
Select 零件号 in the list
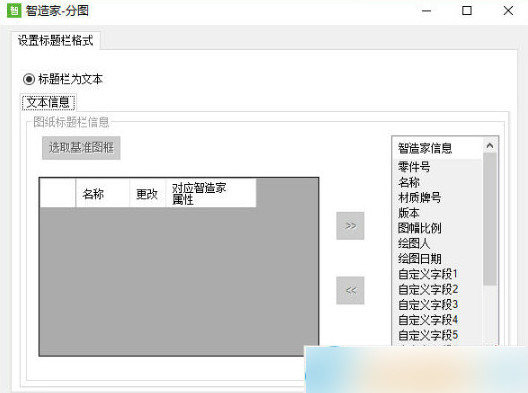[x=414, y=167]
